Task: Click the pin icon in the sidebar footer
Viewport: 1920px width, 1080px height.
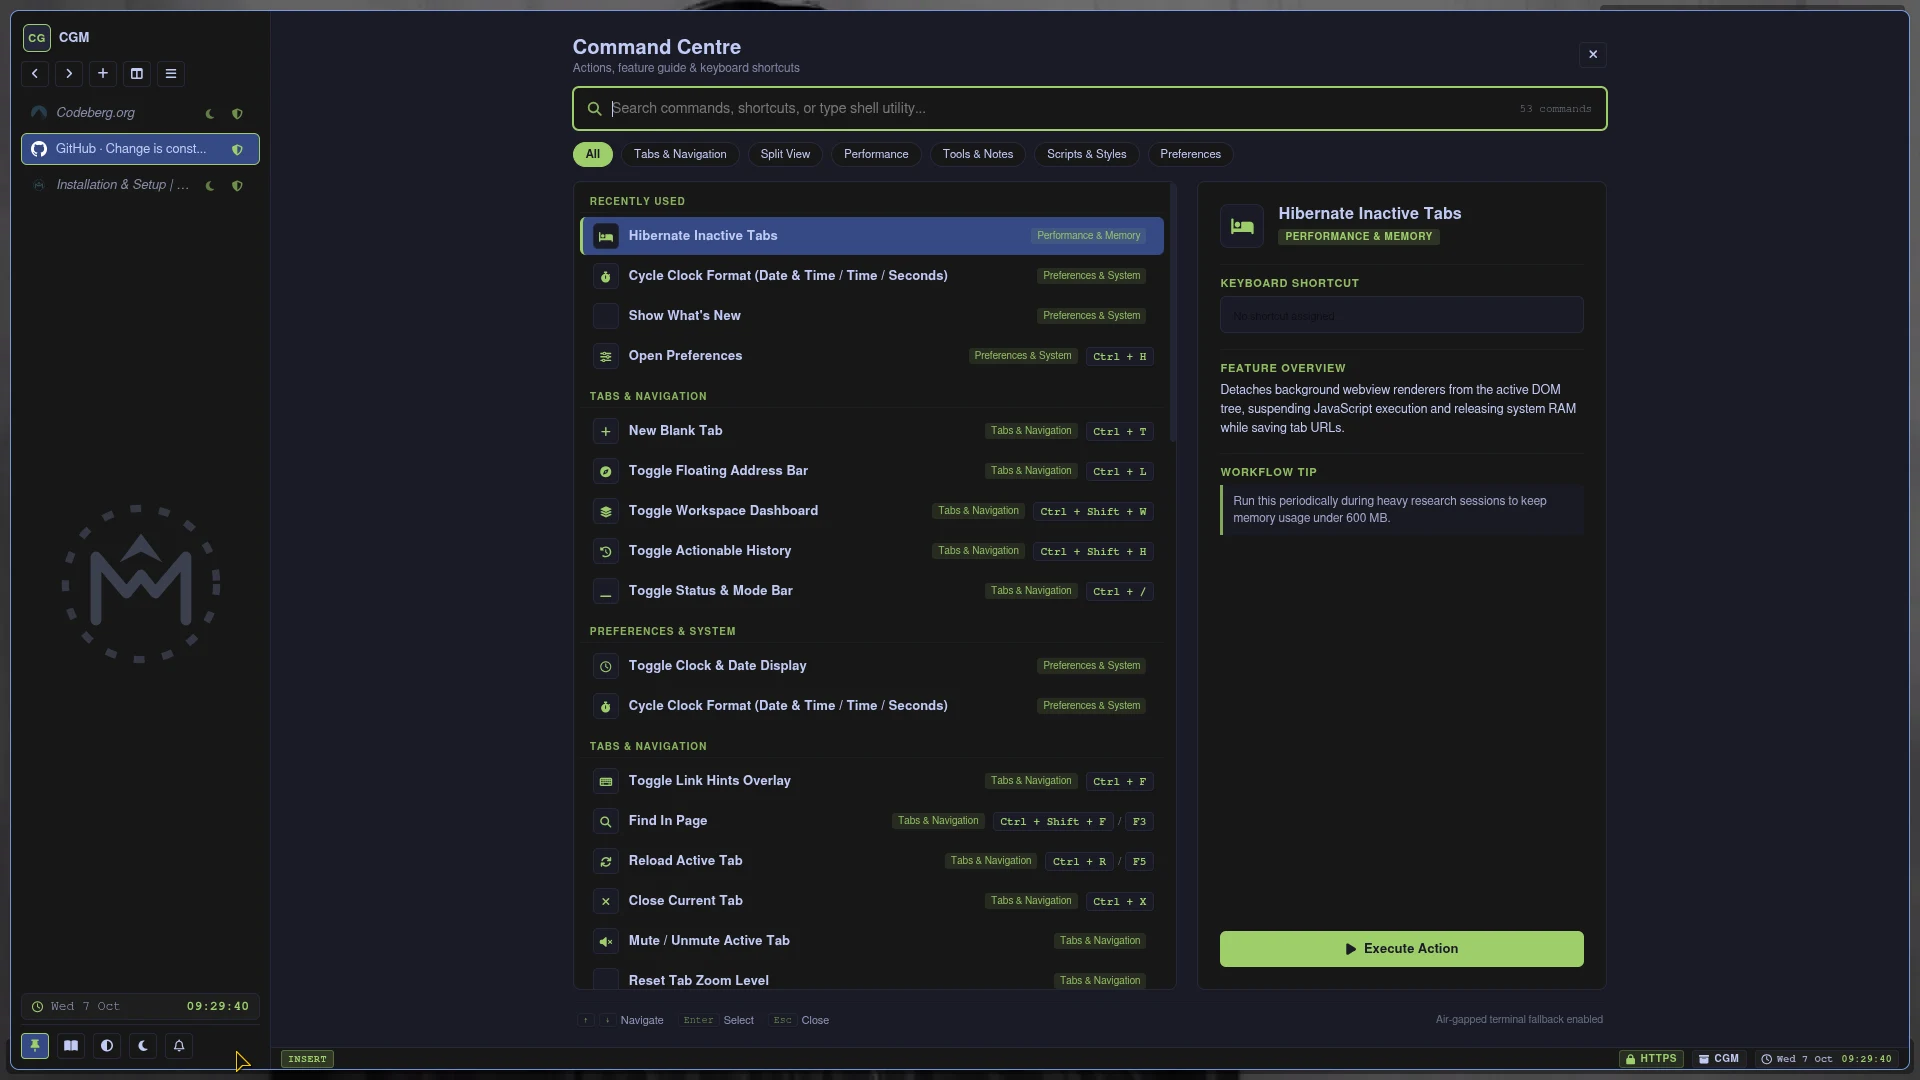Action: [35, 1046]
